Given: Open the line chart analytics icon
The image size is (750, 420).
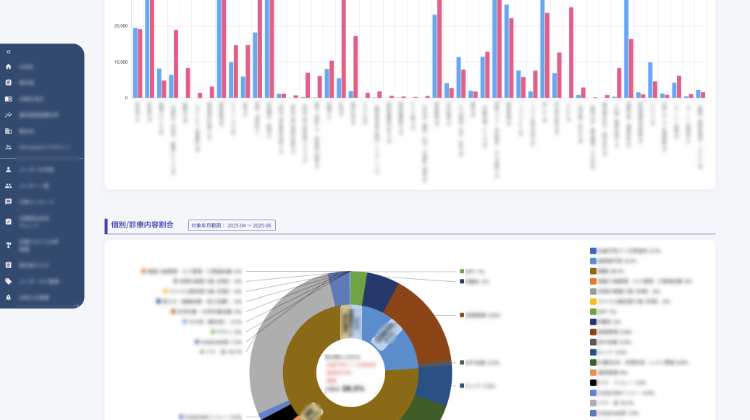Looking at the screenshot, I should [x=9, y=115].
